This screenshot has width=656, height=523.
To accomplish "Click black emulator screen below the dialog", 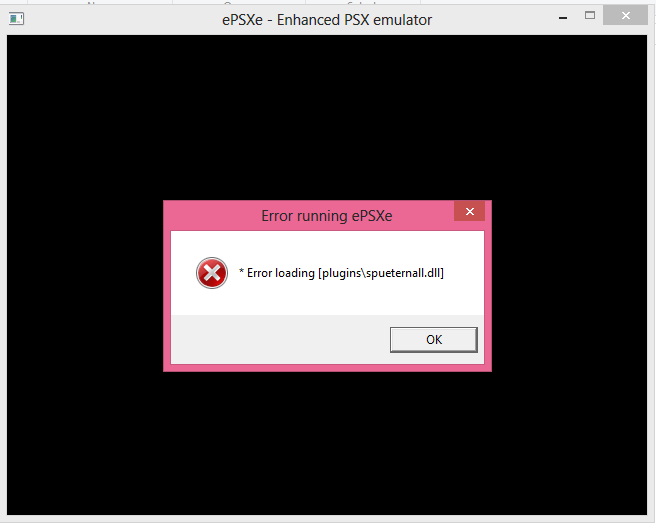I will pyautogui.click(x=327, y=443).
